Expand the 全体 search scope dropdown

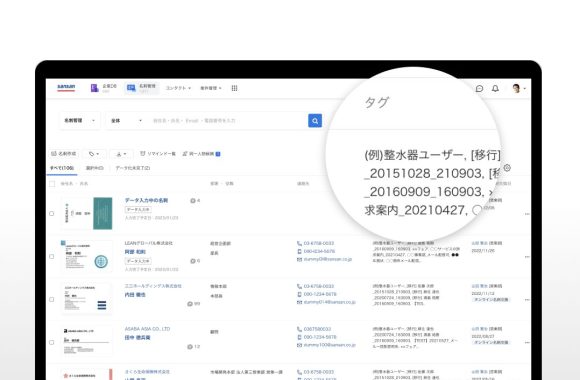(126, 121)
